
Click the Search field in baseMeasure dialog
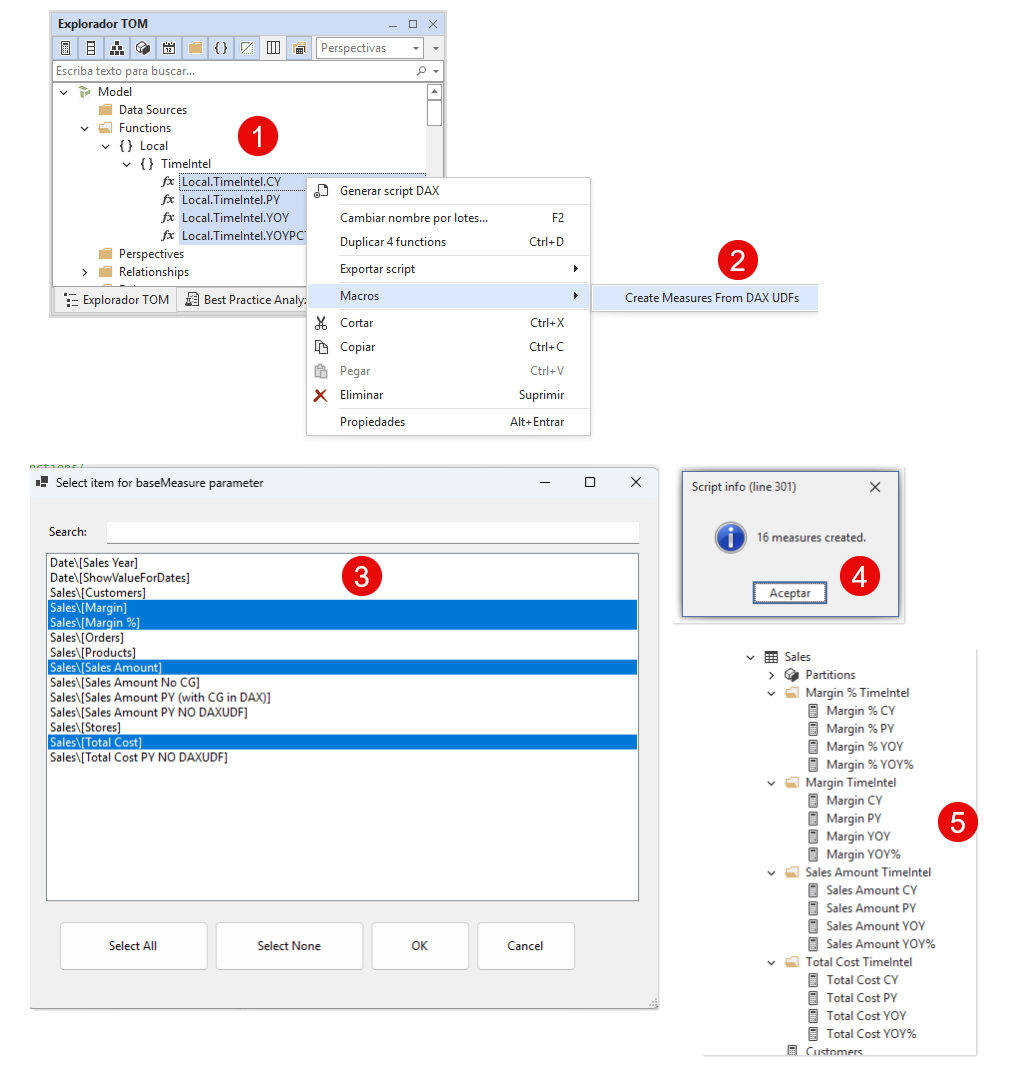(x=373, y=532)
